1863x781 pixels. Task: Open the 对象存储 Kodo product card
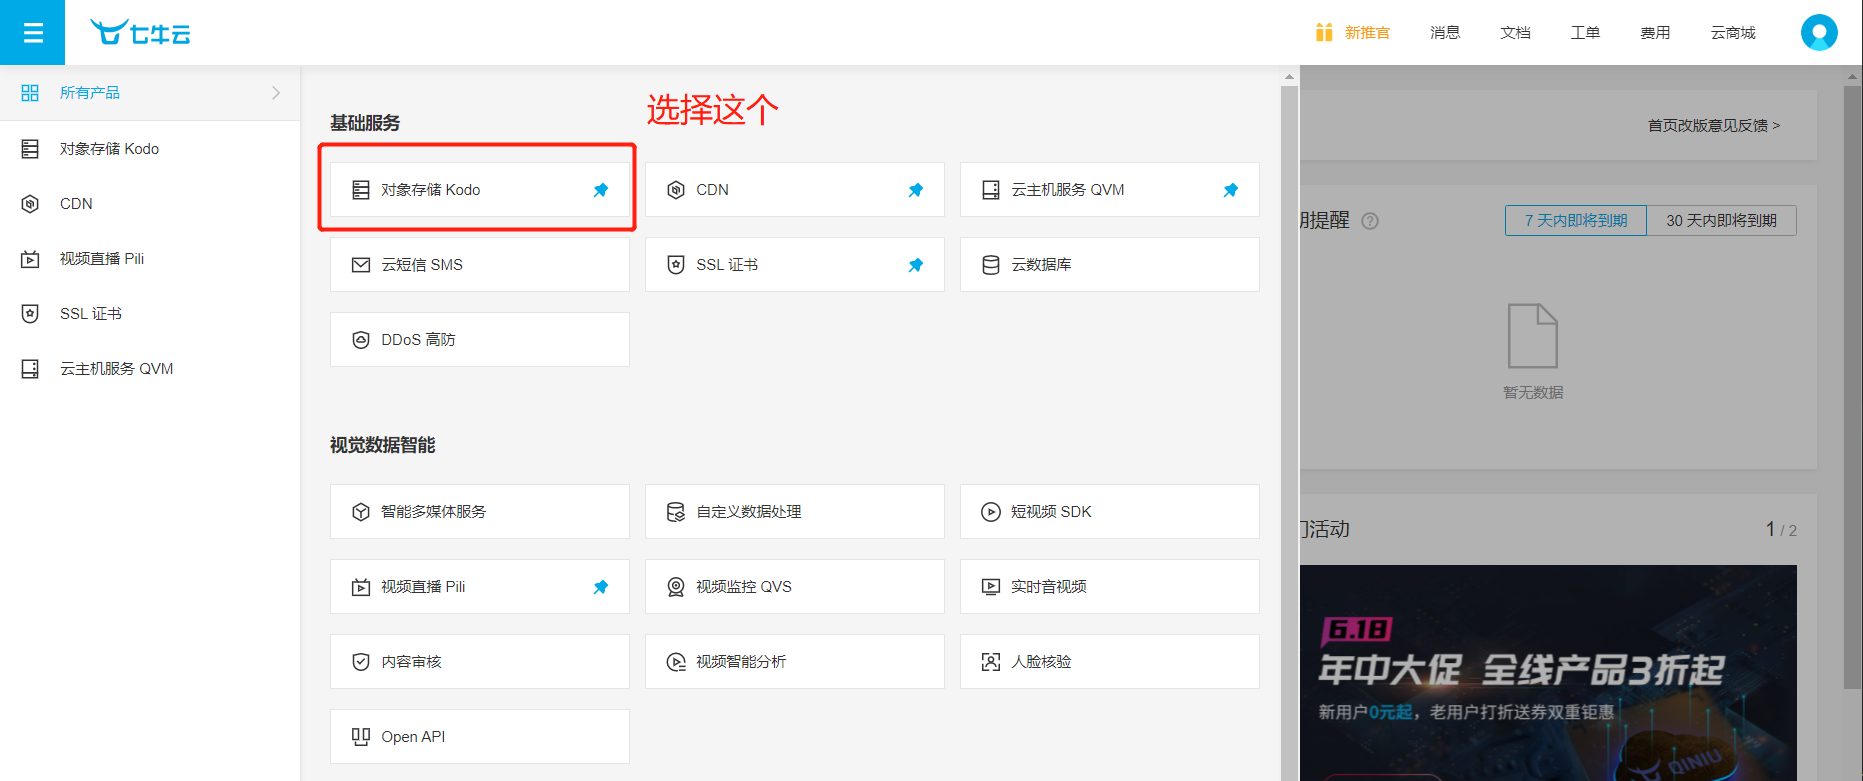[480, 190]
